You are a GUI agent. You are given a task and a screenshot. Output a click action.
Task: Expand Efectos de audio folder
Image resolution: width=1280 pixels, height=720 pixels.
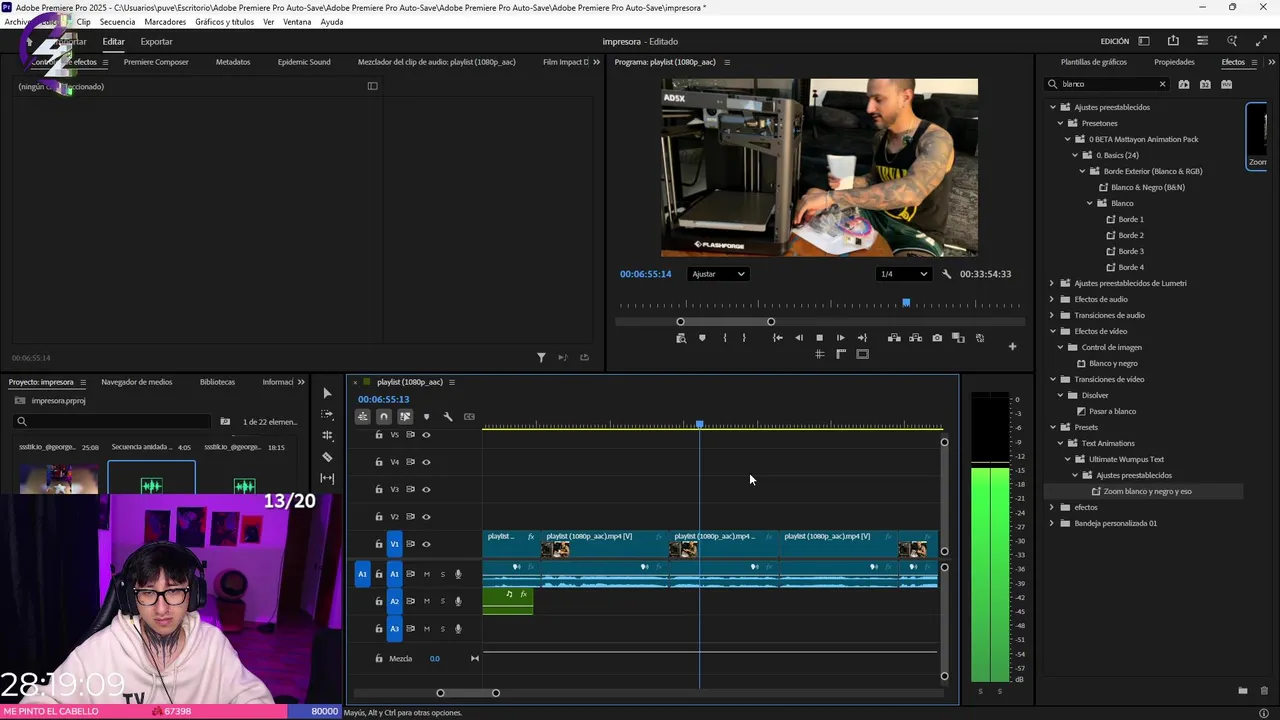pos(1052,299)
